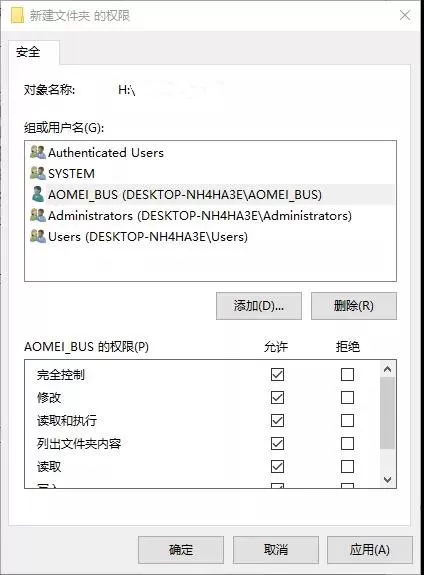Viewport: 424px width, 575px height.
Task: Close the permissions dialog window
Action: (x=405, y=15)
